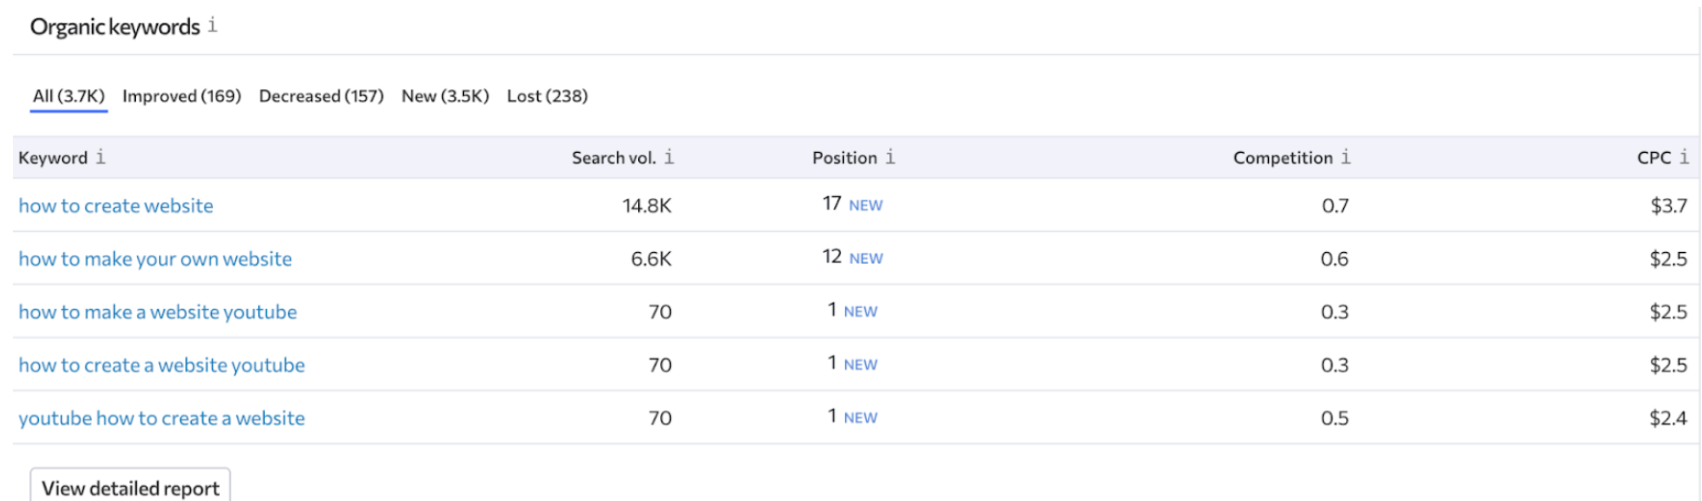Open 'how to make your own website' link
Screen dimensions: 1702x501
[x=155, y=259]
